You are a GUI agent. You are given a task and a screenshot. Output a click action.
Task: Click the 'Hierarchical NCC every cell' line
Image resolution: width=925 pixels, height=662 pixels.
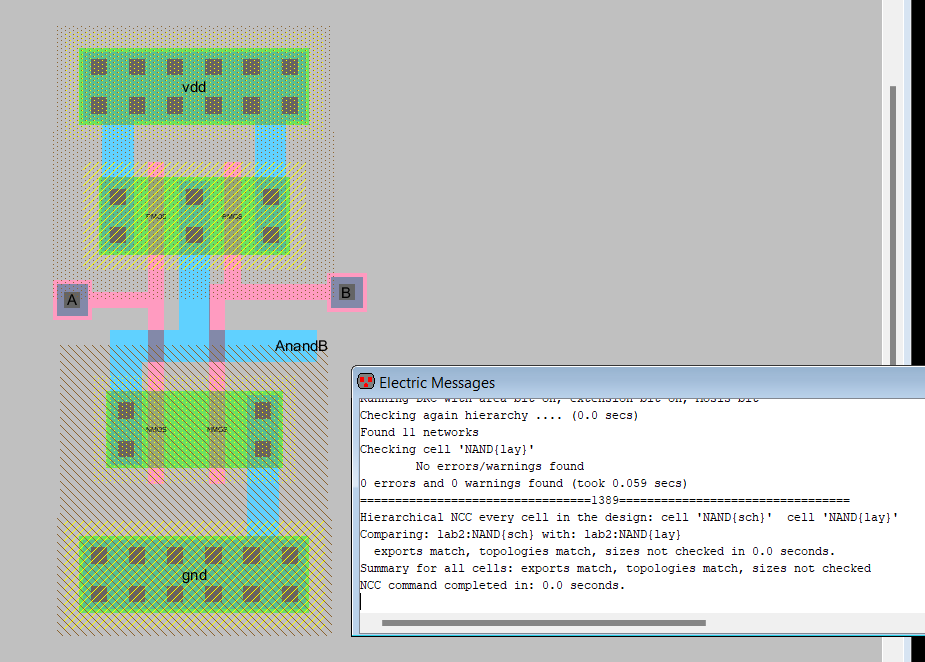click(x=629, y=517)
